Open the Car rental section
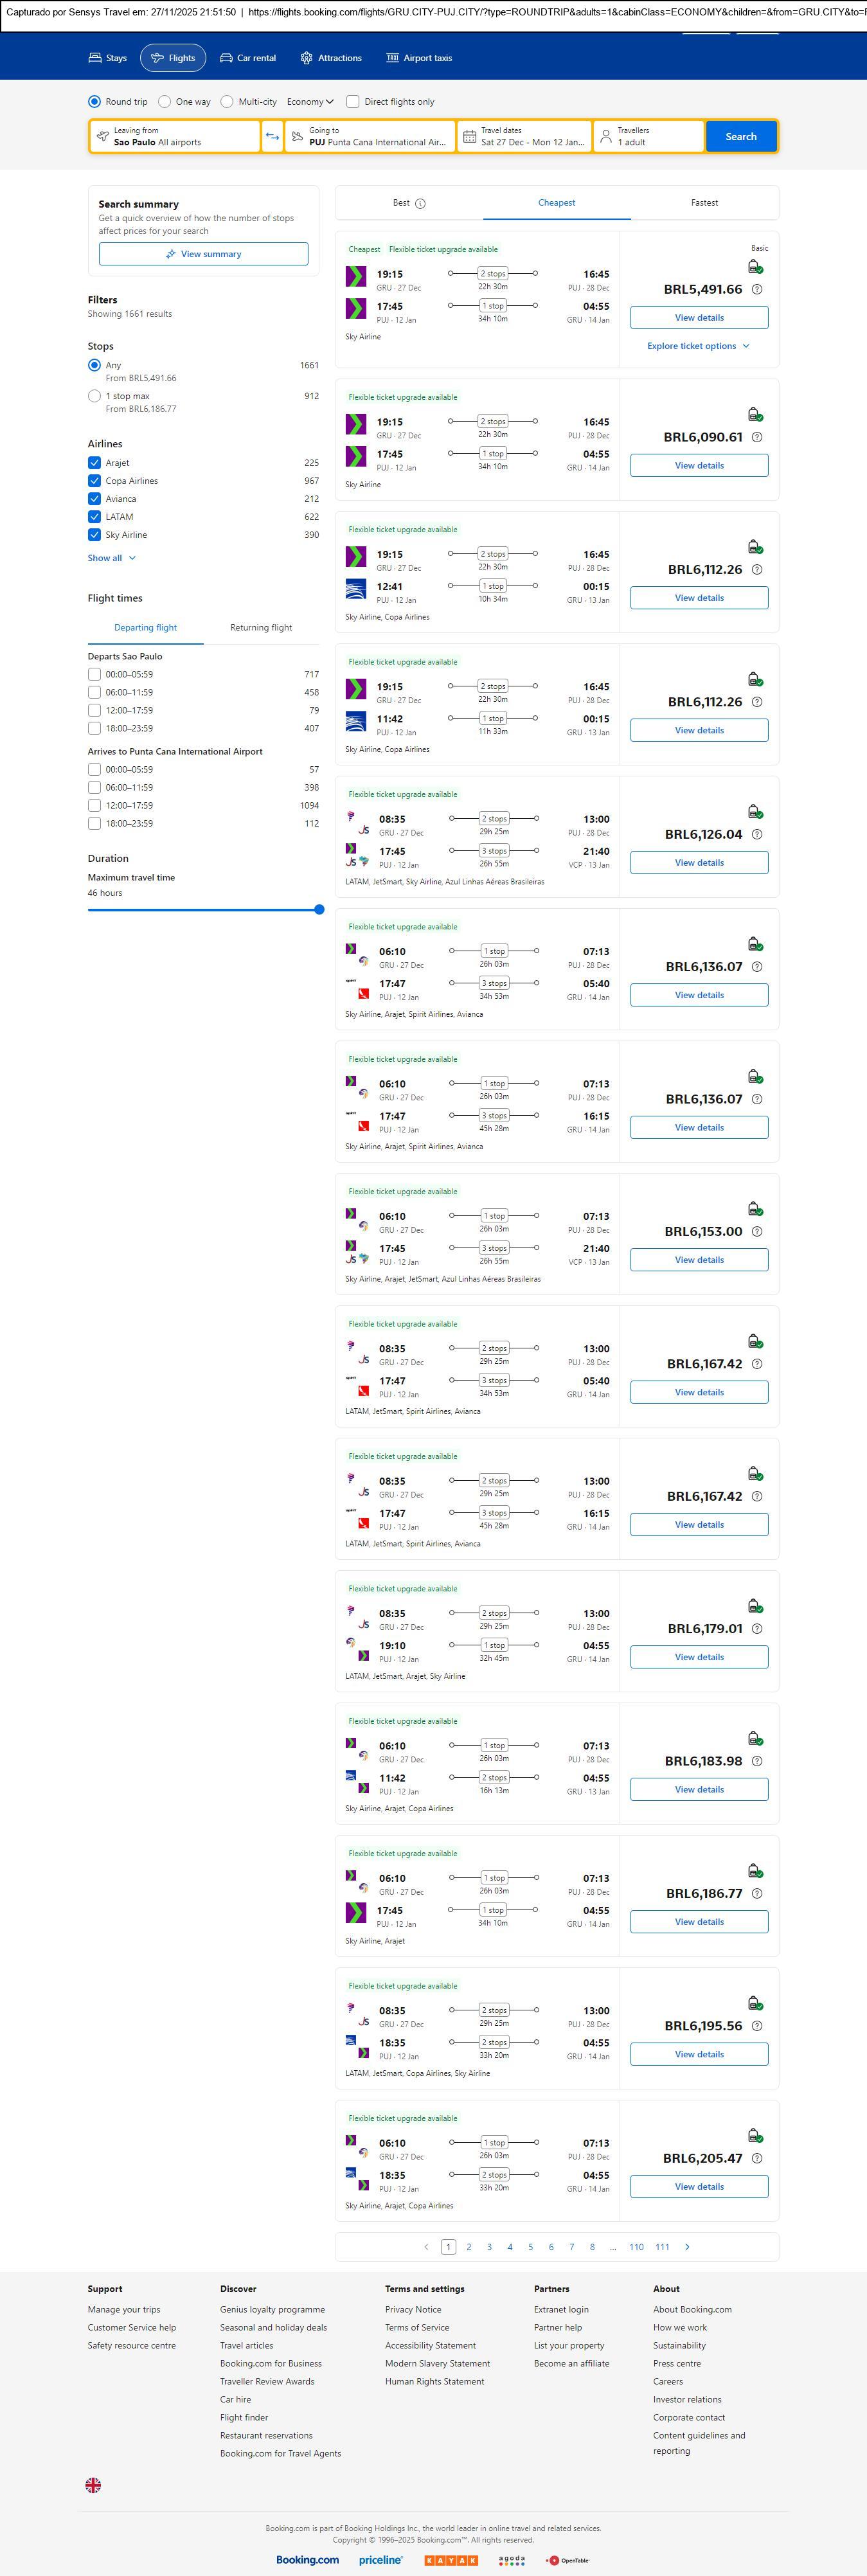The image size is (867, 2576). [247, 58]
